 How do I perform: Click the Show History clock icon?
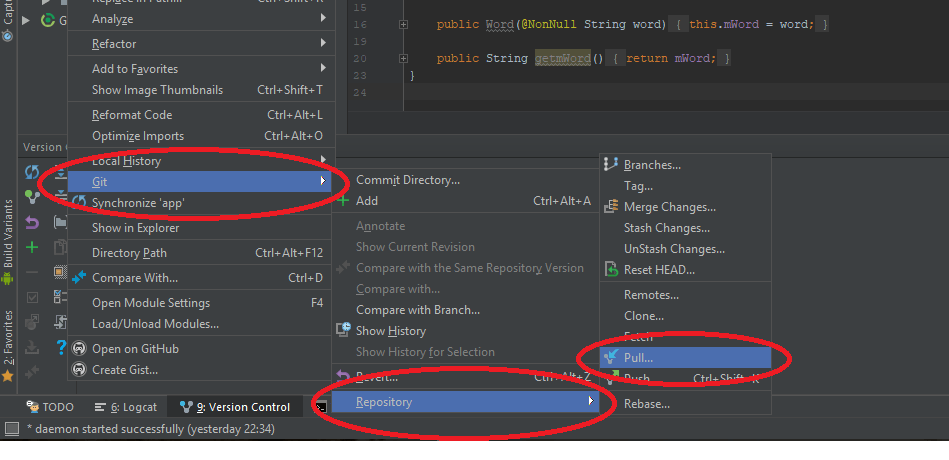(x=343, y=331)
